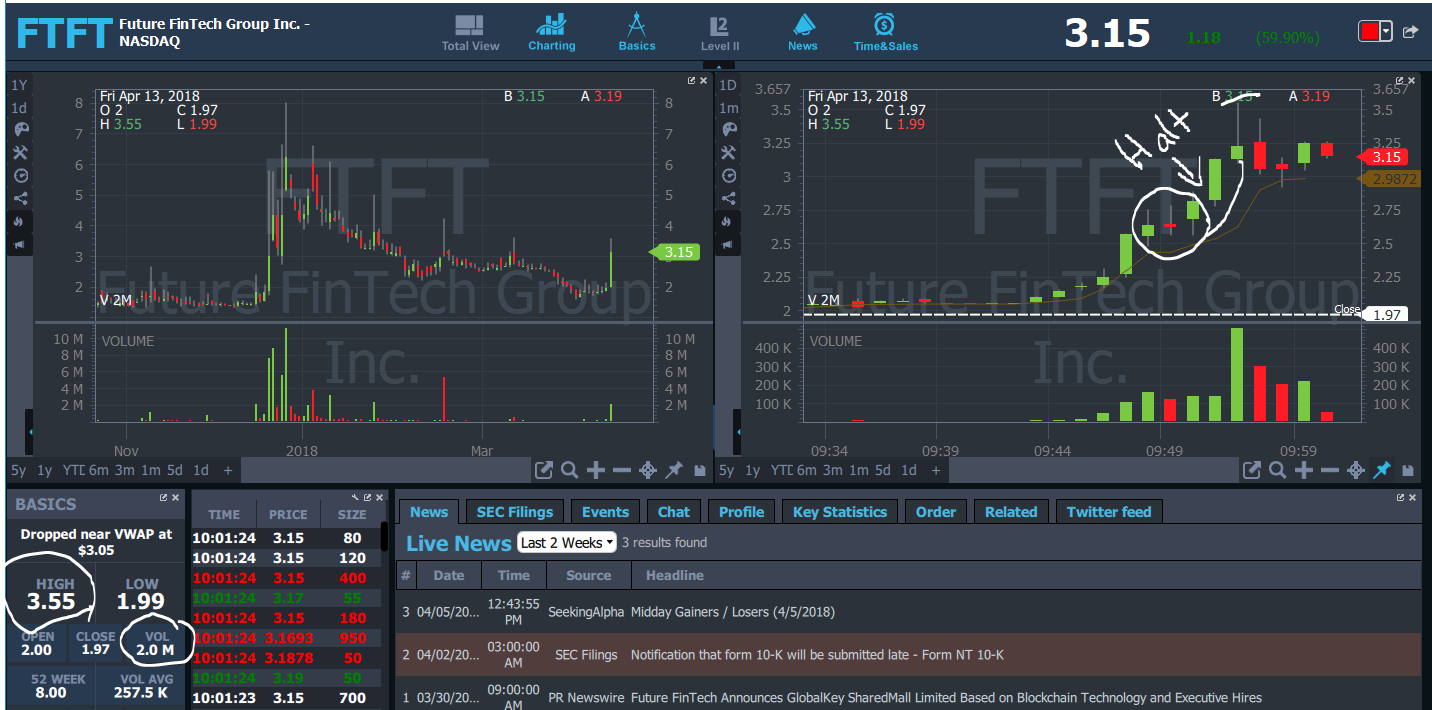Viewport: 1432px width, 710px height.
Task: Click the gauge icon on left chart
Action: click(20, 175)
